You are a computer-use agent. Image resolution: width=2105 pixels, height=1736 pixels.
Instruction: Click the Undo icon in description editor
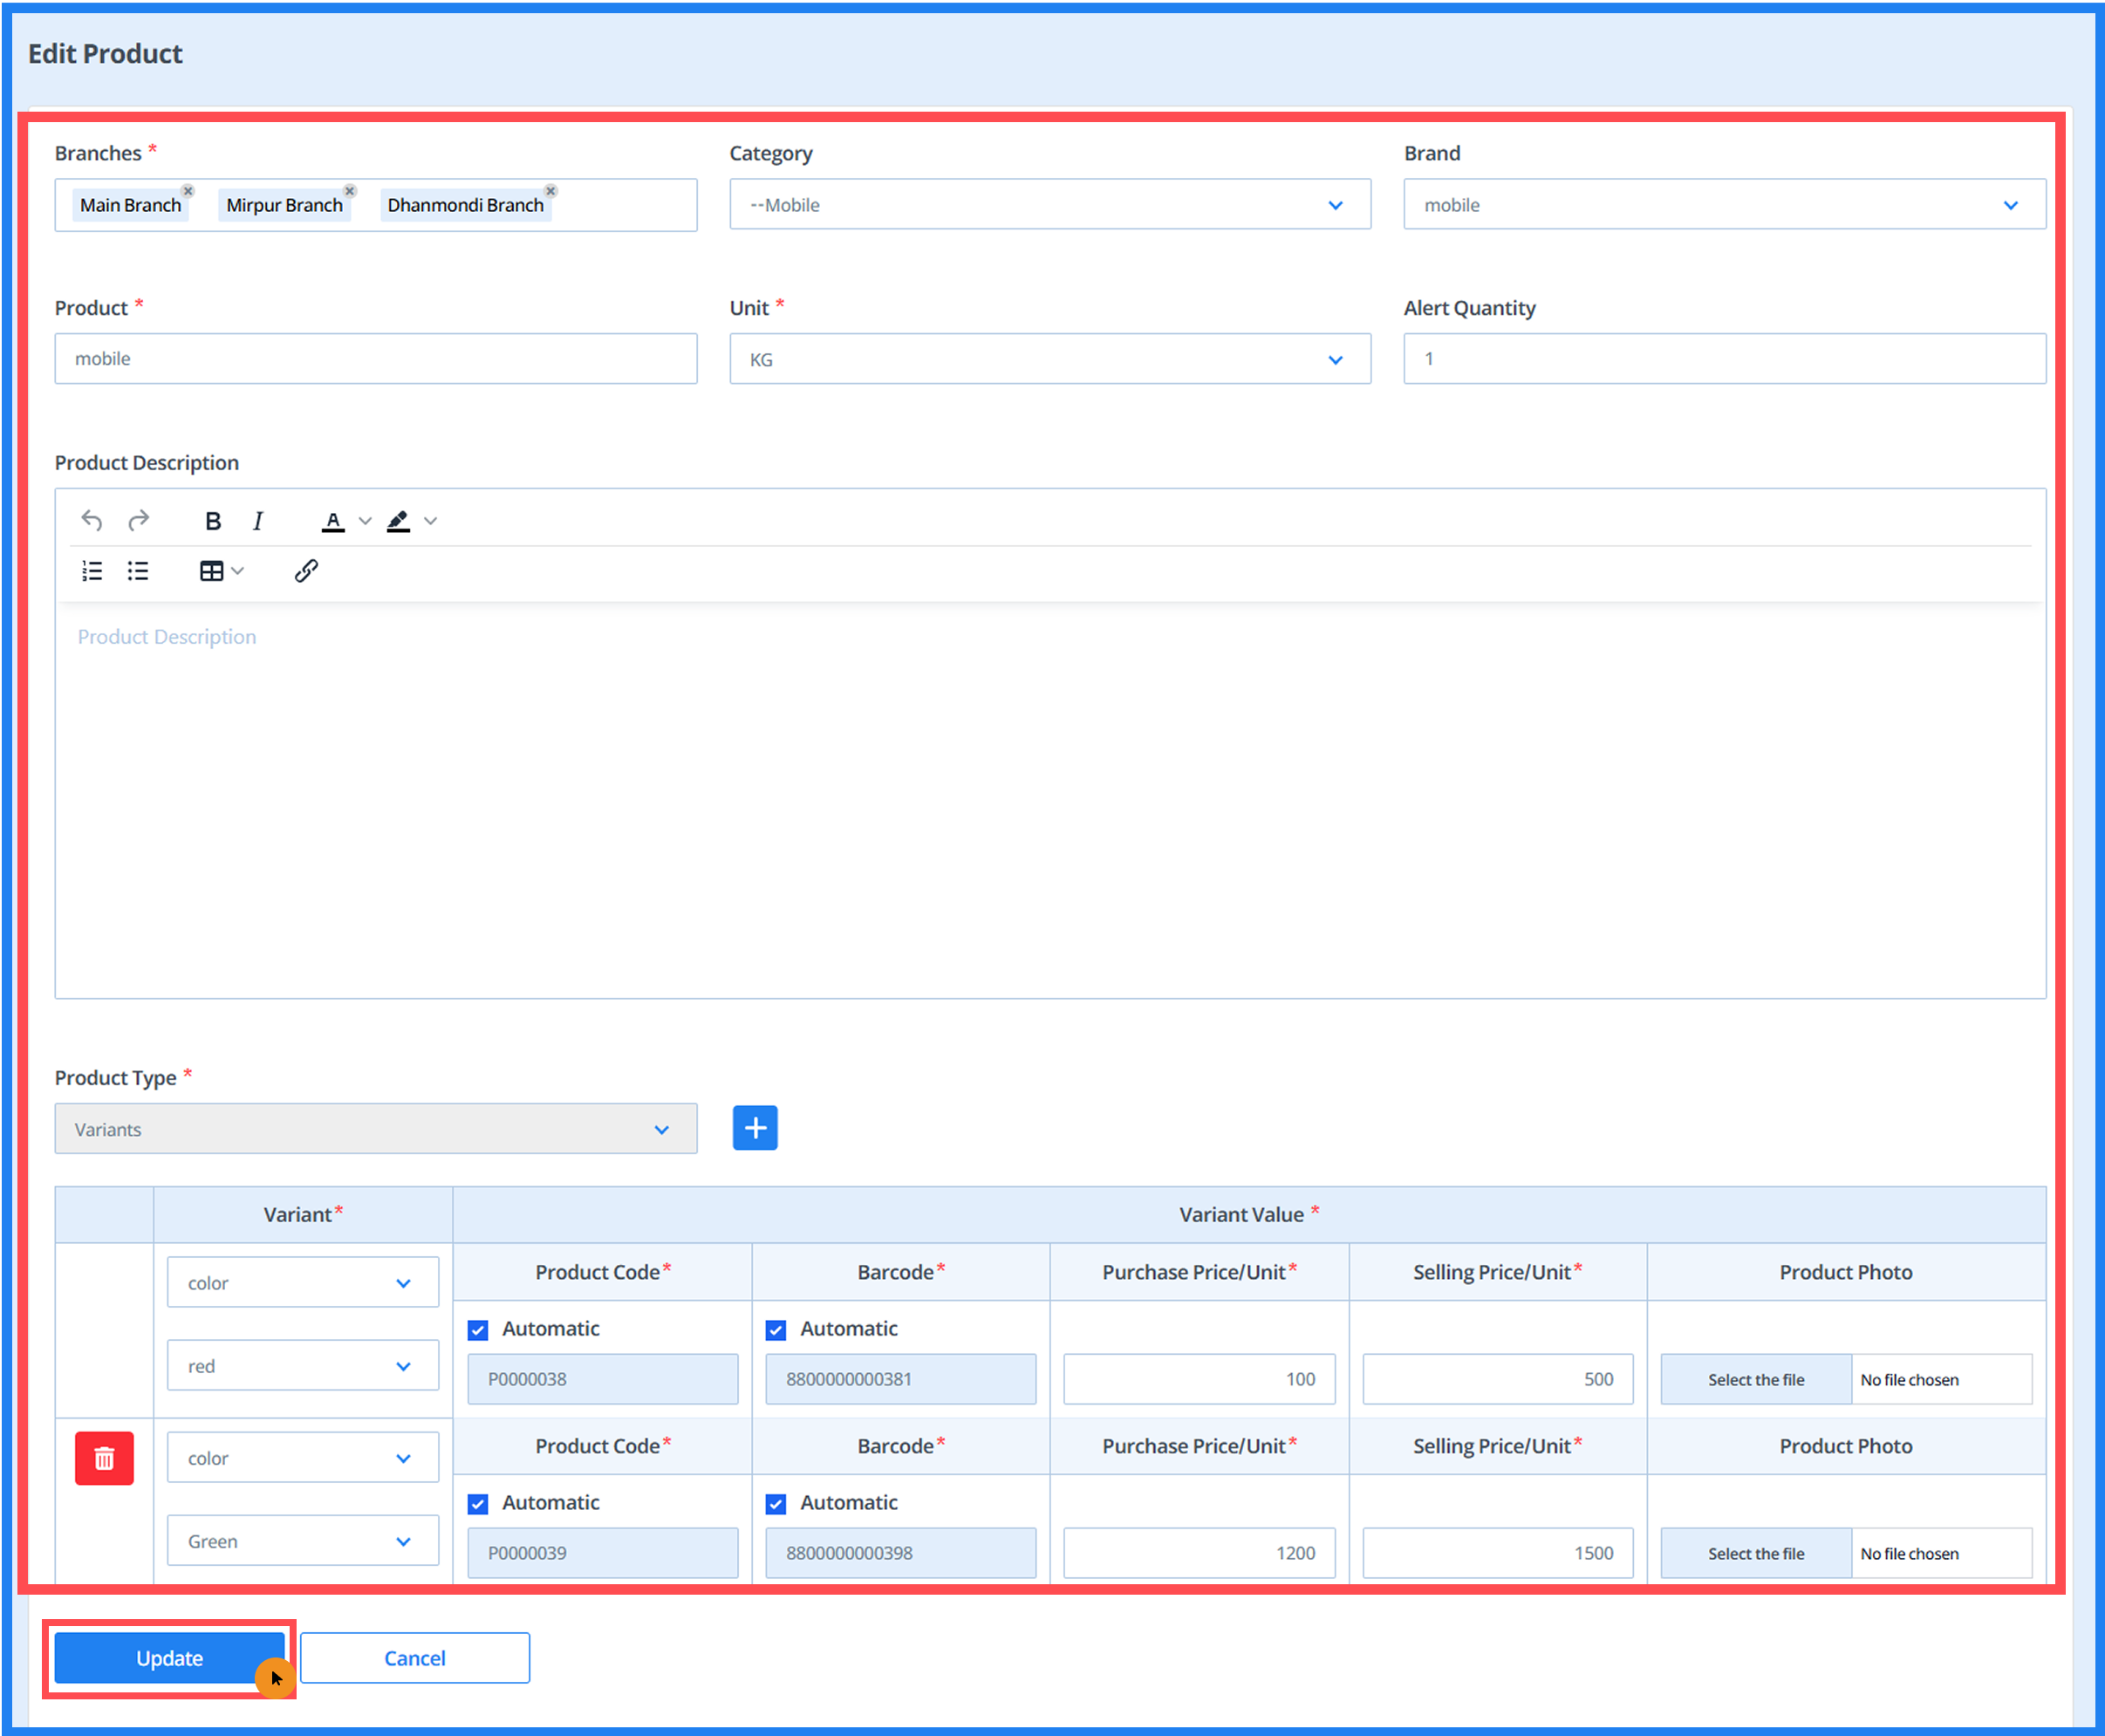[x=91, y=520]
